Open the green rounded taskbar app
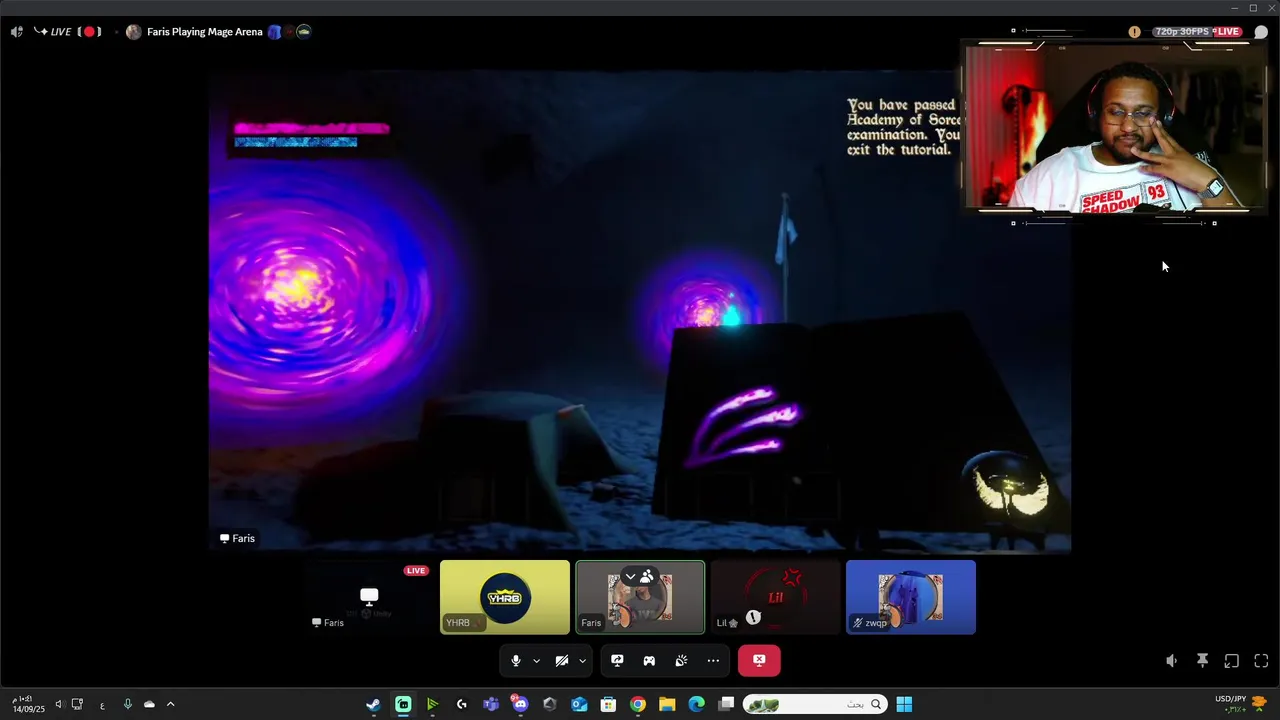Screen dimensions: 1280x720 [x=403, y=704]
